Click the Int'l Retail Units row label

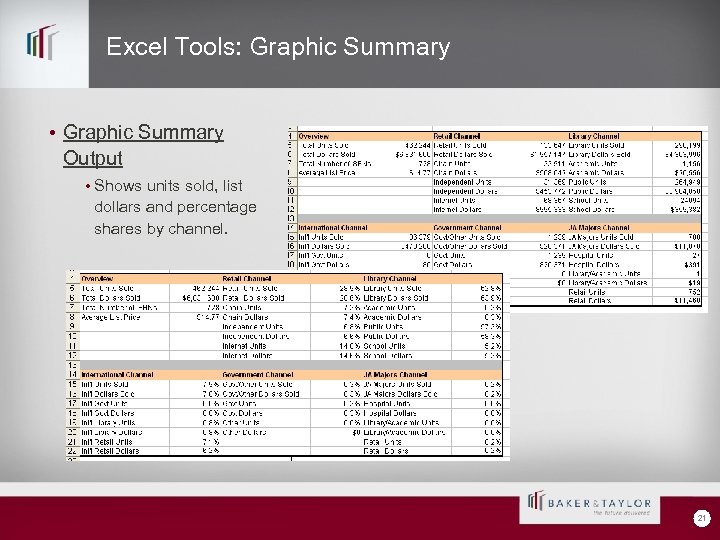pos(107,442)
